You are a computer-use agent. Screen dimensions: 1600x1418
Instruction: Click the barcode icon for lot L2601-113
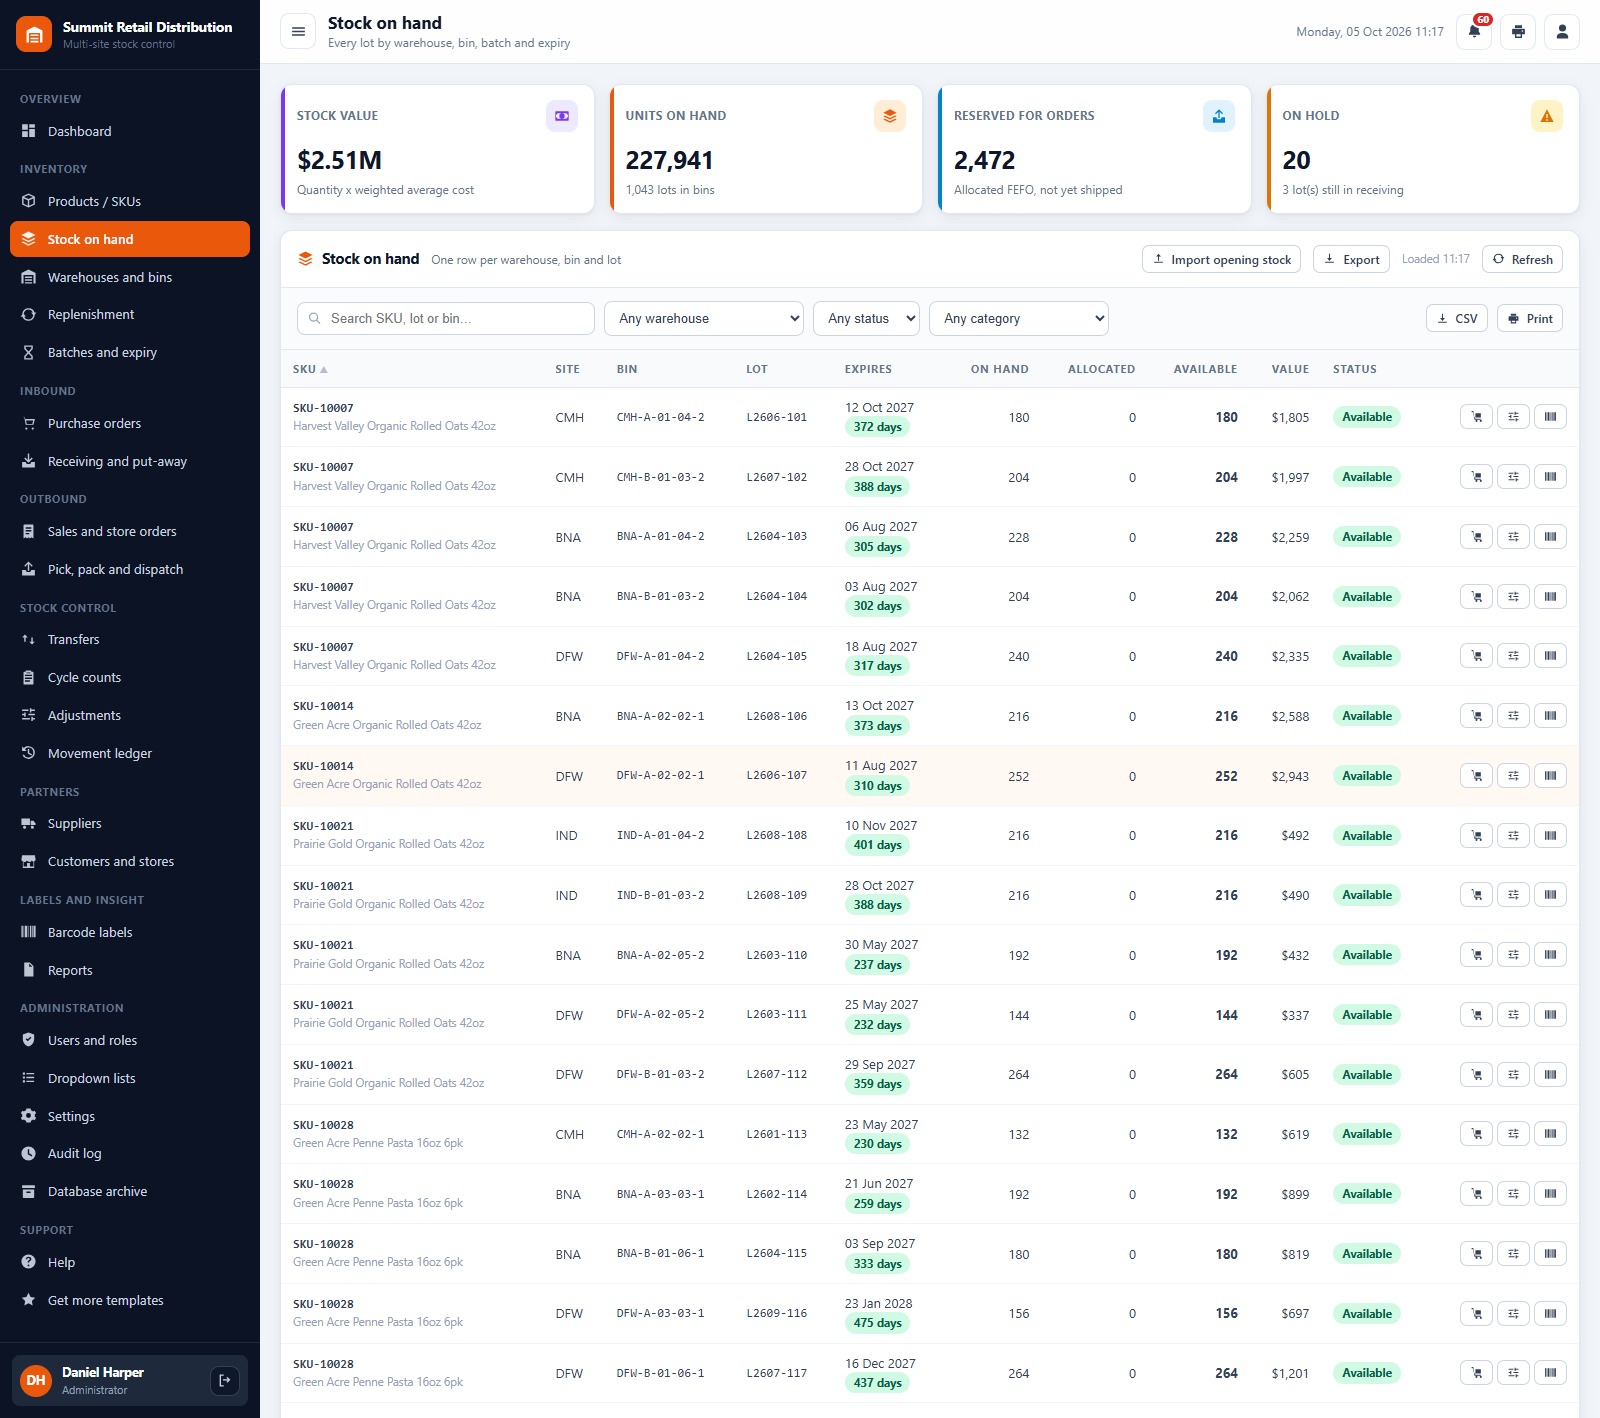pyautogui.click(x=1551, y=1134)
